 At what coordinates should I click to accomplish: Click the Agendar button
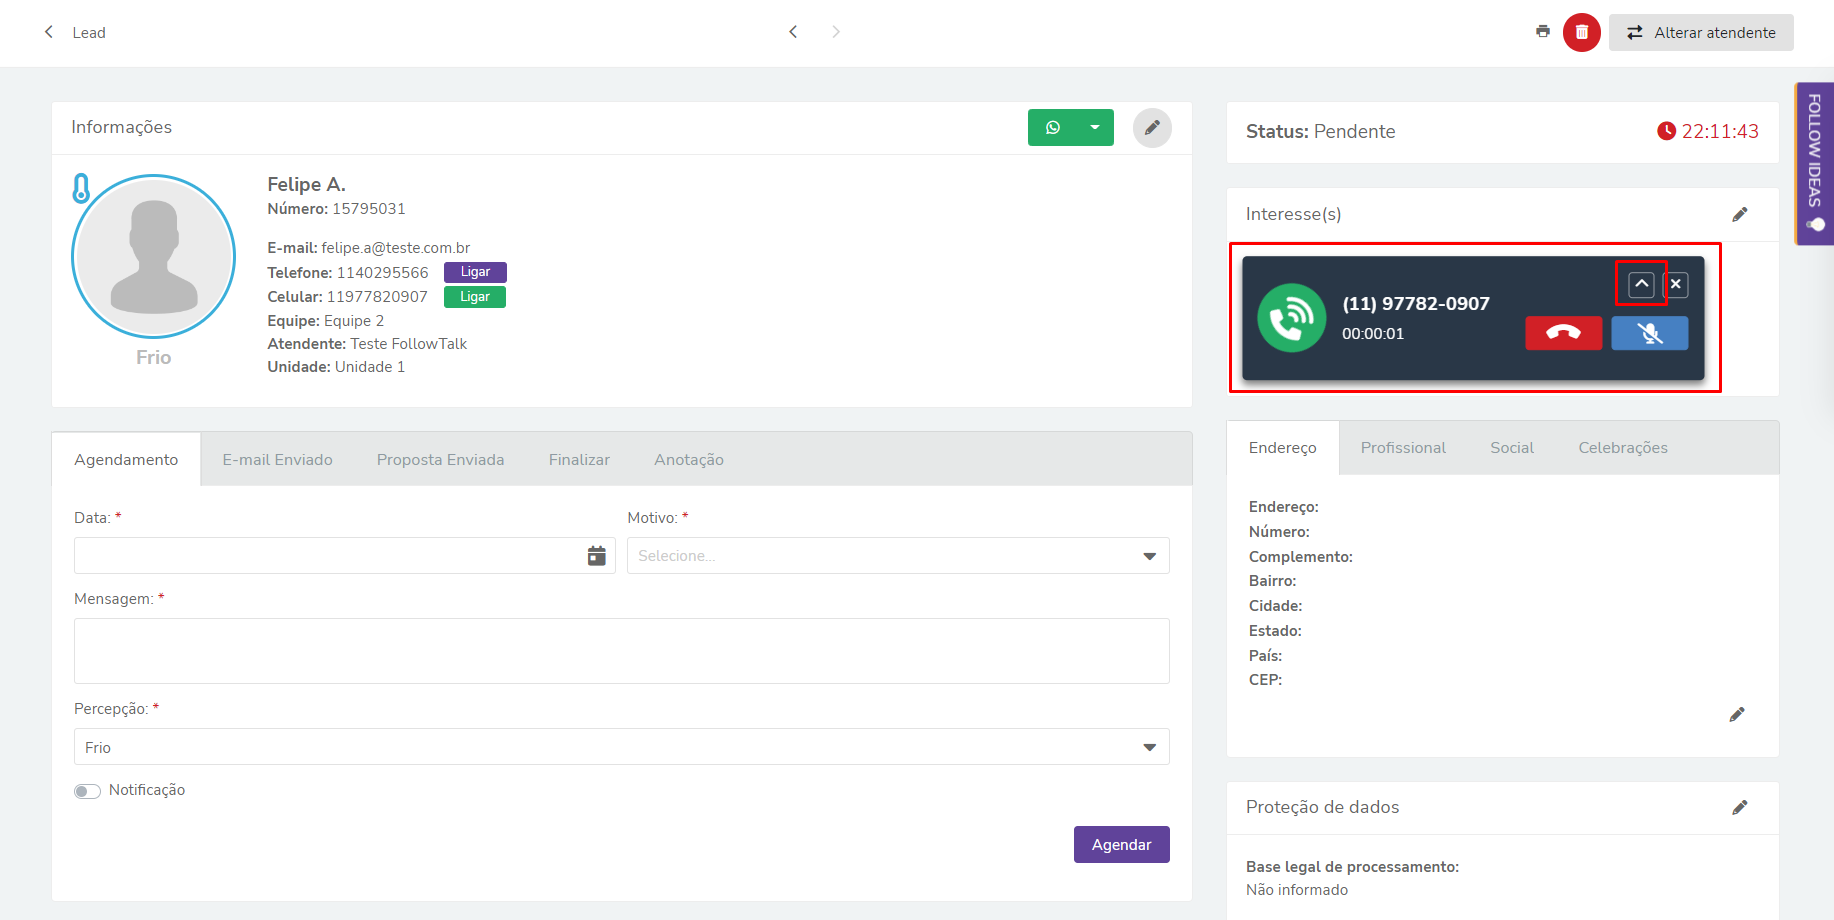pyautogui.click(x=1121, y=845)
